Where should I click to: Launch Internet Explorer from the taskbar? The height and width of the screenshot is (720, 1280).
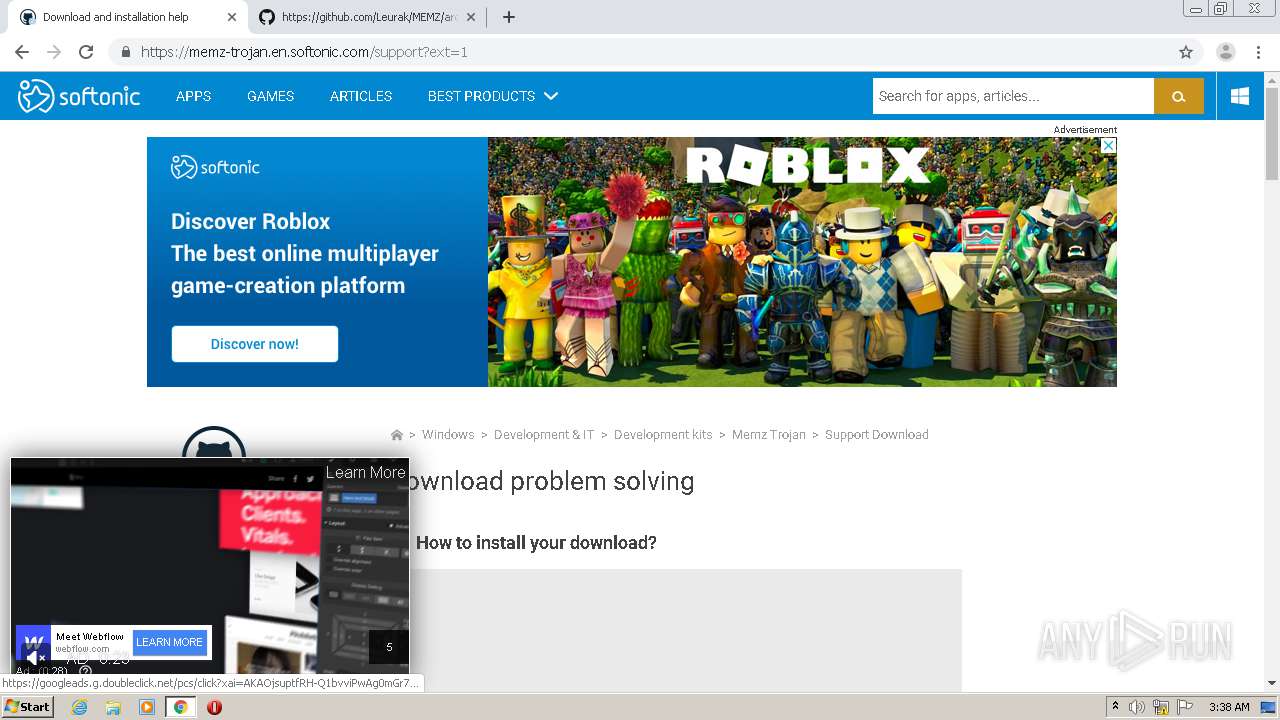click(79, 707)
